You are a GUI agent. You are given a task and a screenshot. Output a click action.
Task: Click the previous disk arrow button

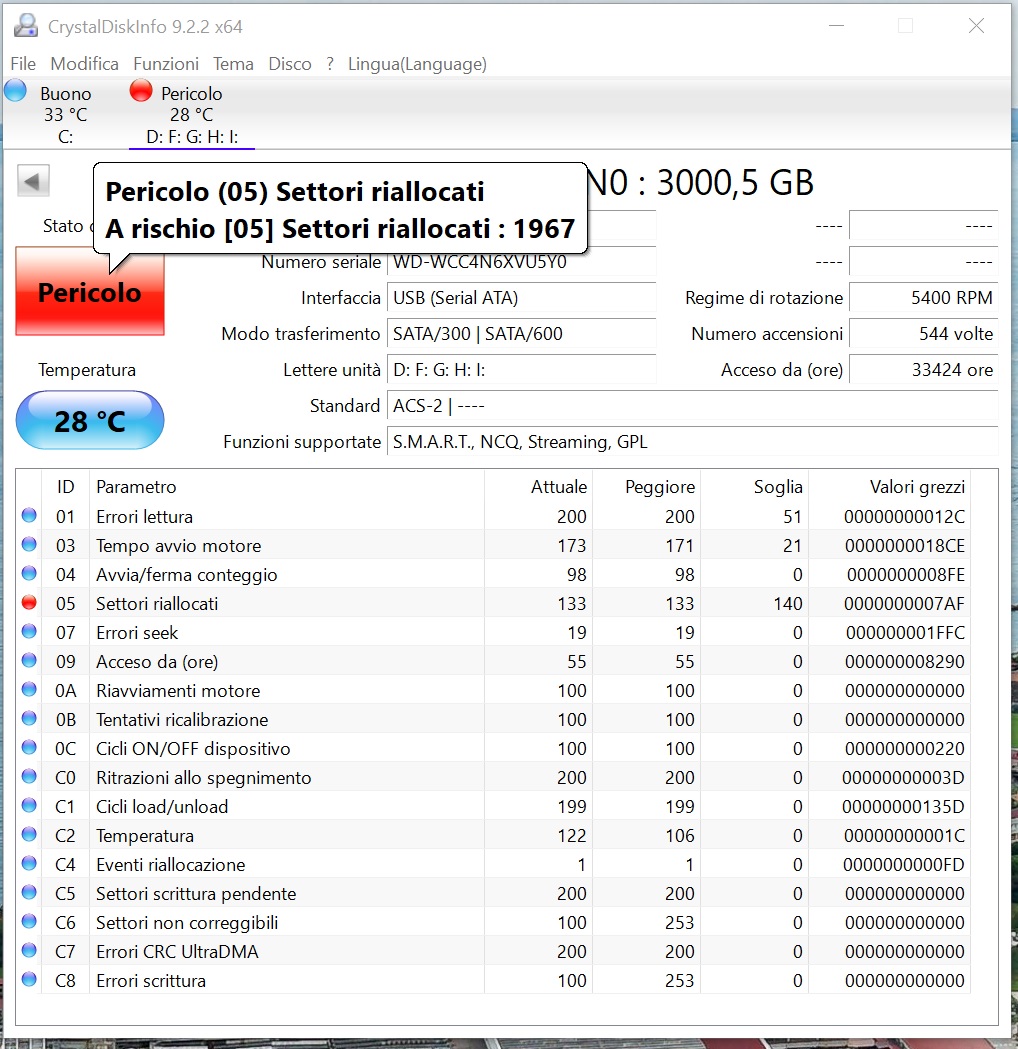point(34,182)
